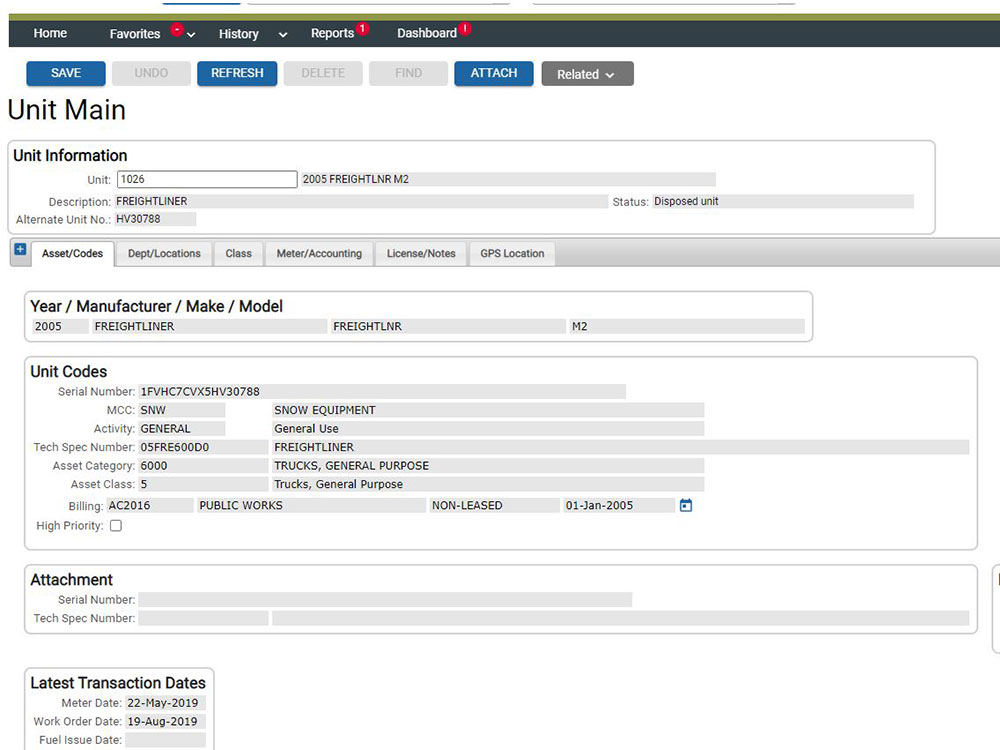This screenshot has width=1000, height=750.
Task: Select the GPS Location tab
Action: coord(512,254)
